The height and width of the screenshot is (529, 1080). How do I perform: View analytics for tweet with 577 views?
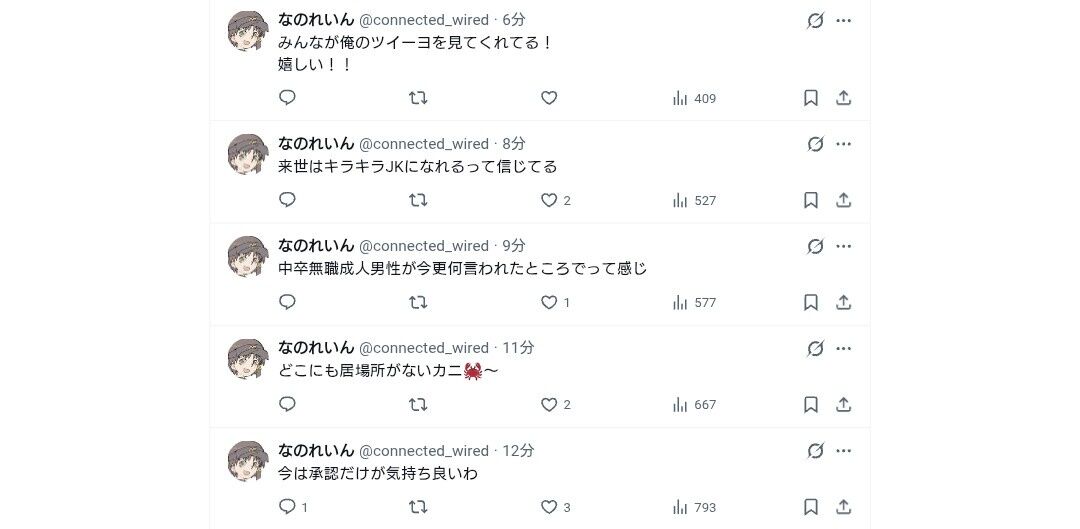[x=694, y=302]
